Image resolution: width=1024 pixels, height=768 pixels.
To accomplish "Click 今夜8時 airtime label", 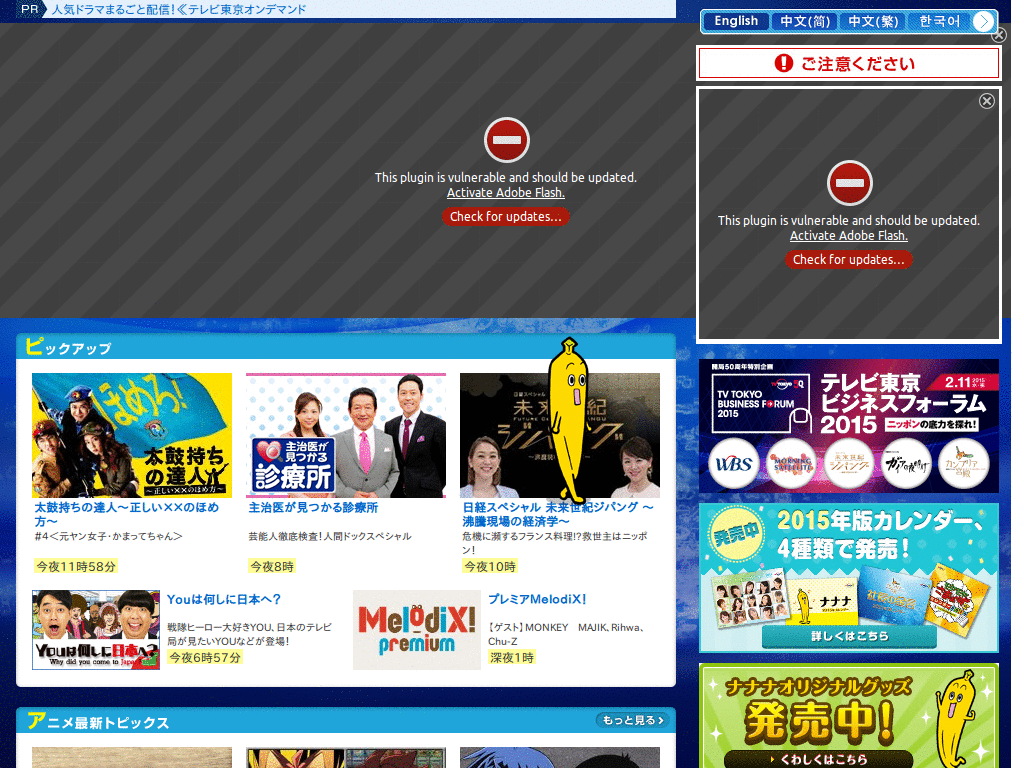I will coord(272,566).
